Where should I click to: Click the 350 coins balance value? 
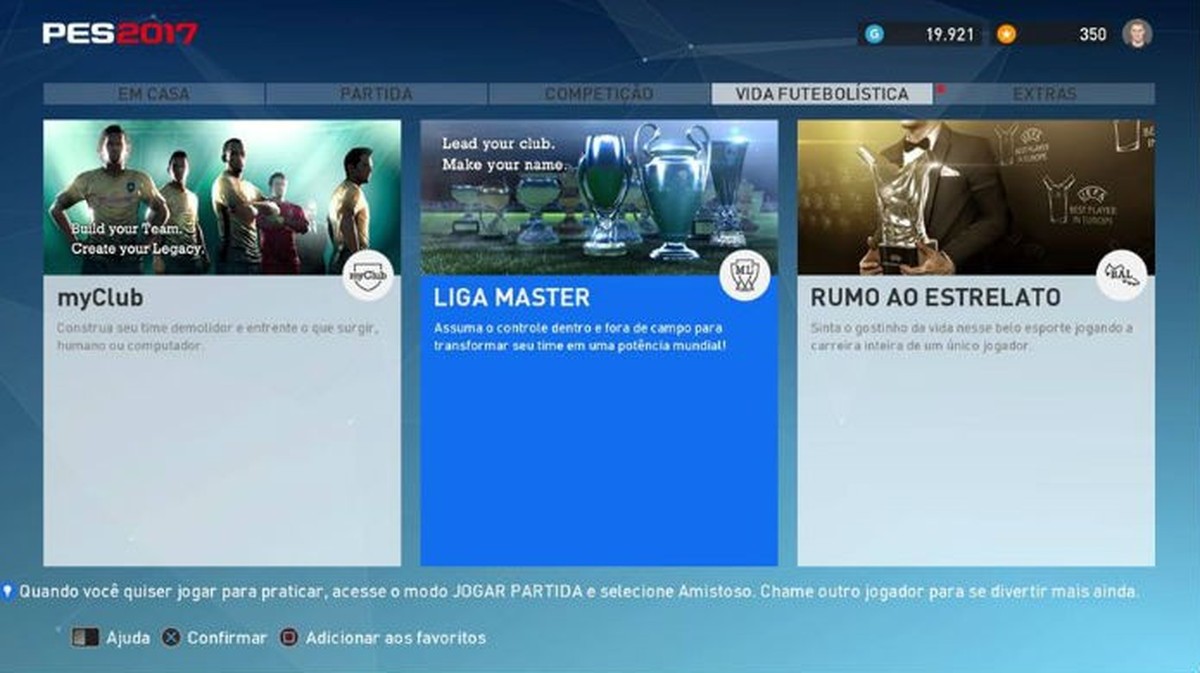tap(1093, 34)
